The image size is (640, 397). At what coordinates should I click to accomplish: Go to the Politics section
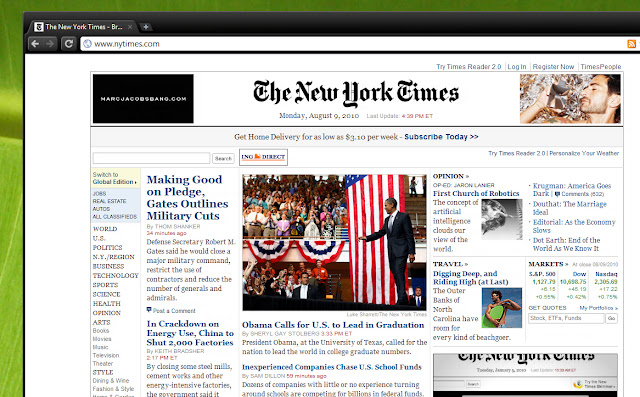click(107, 248)
